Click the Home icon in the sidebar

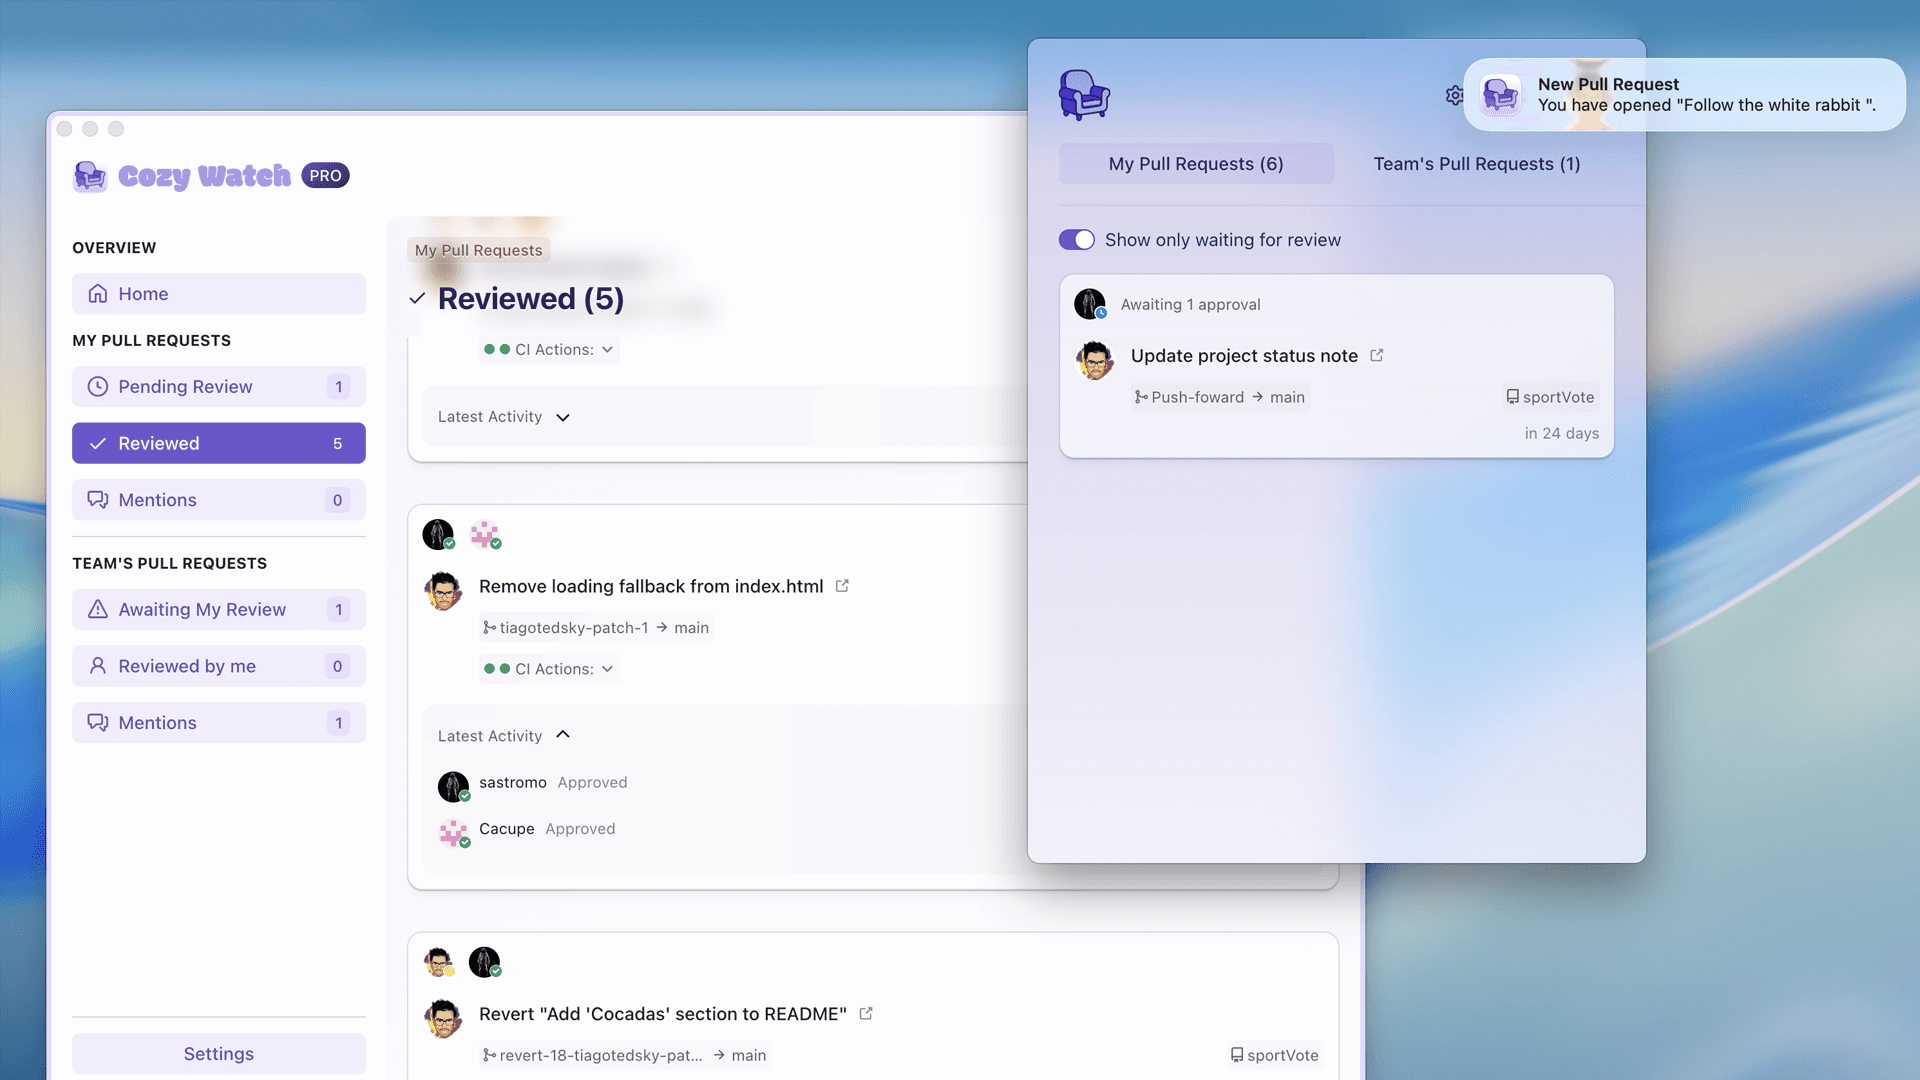[x=97, y=293]
